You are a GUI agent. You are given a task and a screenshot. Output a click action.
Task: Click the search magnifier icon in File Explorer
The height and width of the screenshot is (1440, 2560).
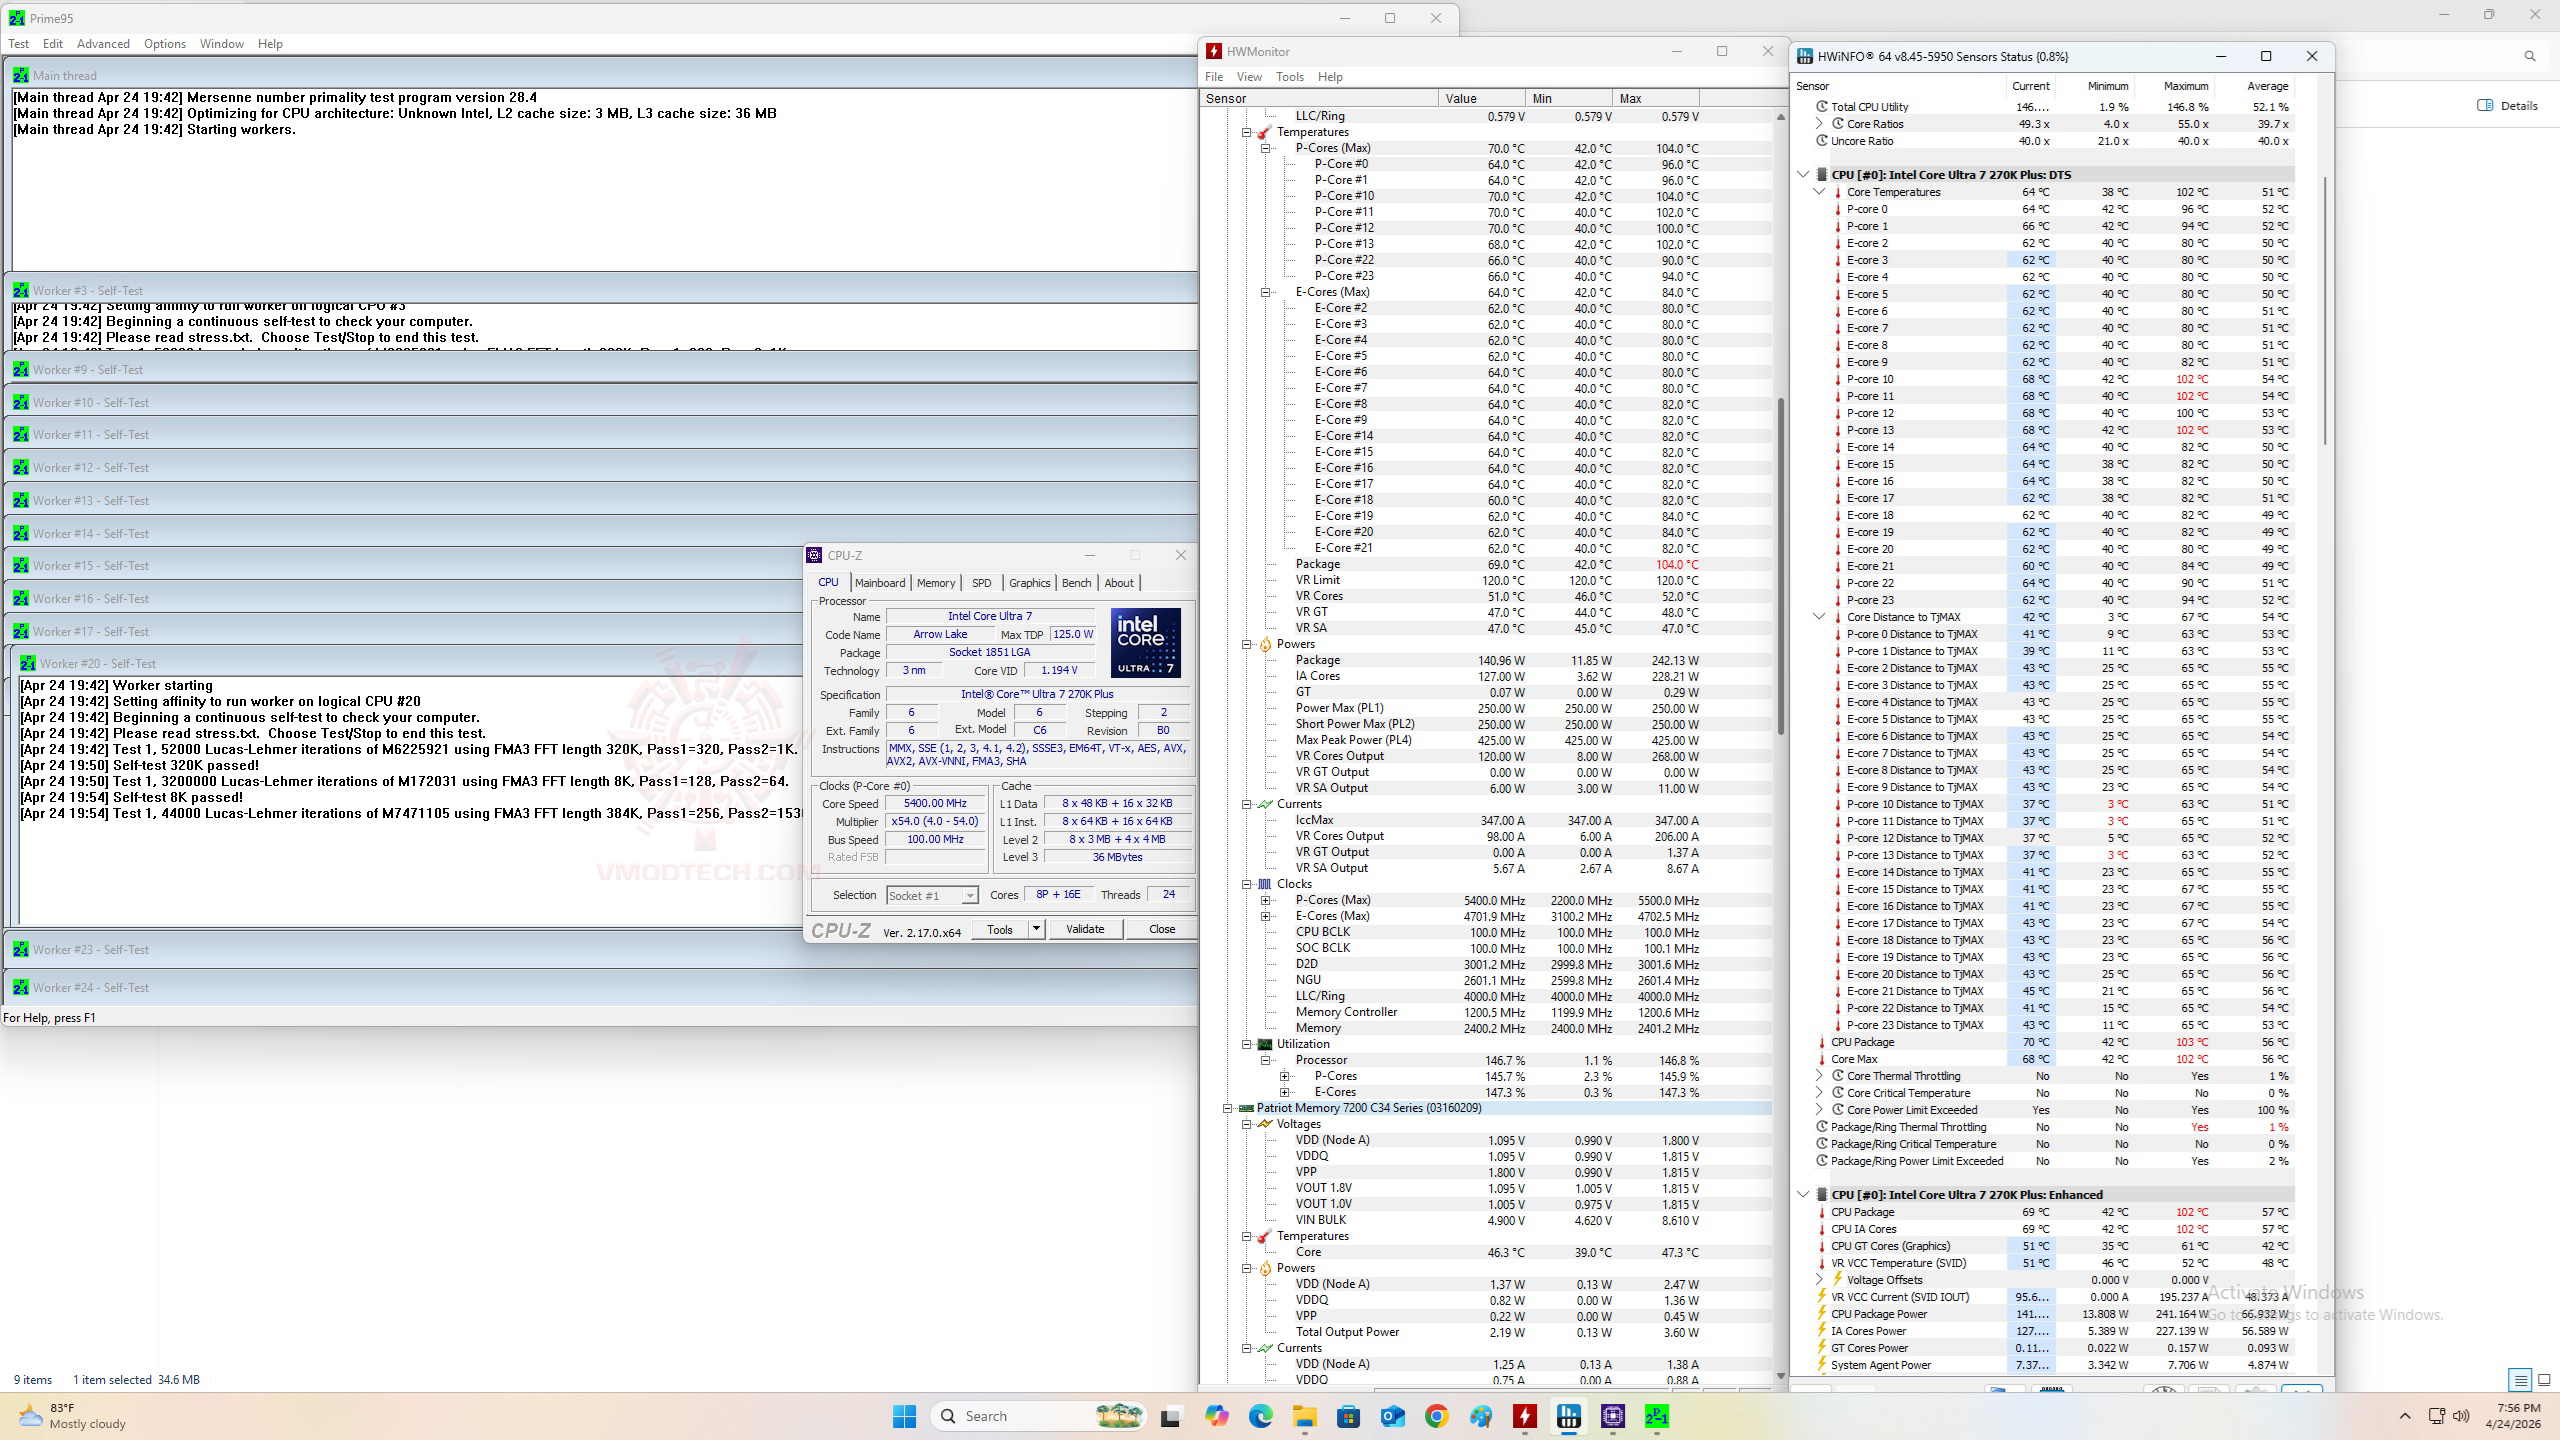pyautogui.click(x=2530, y=57)
